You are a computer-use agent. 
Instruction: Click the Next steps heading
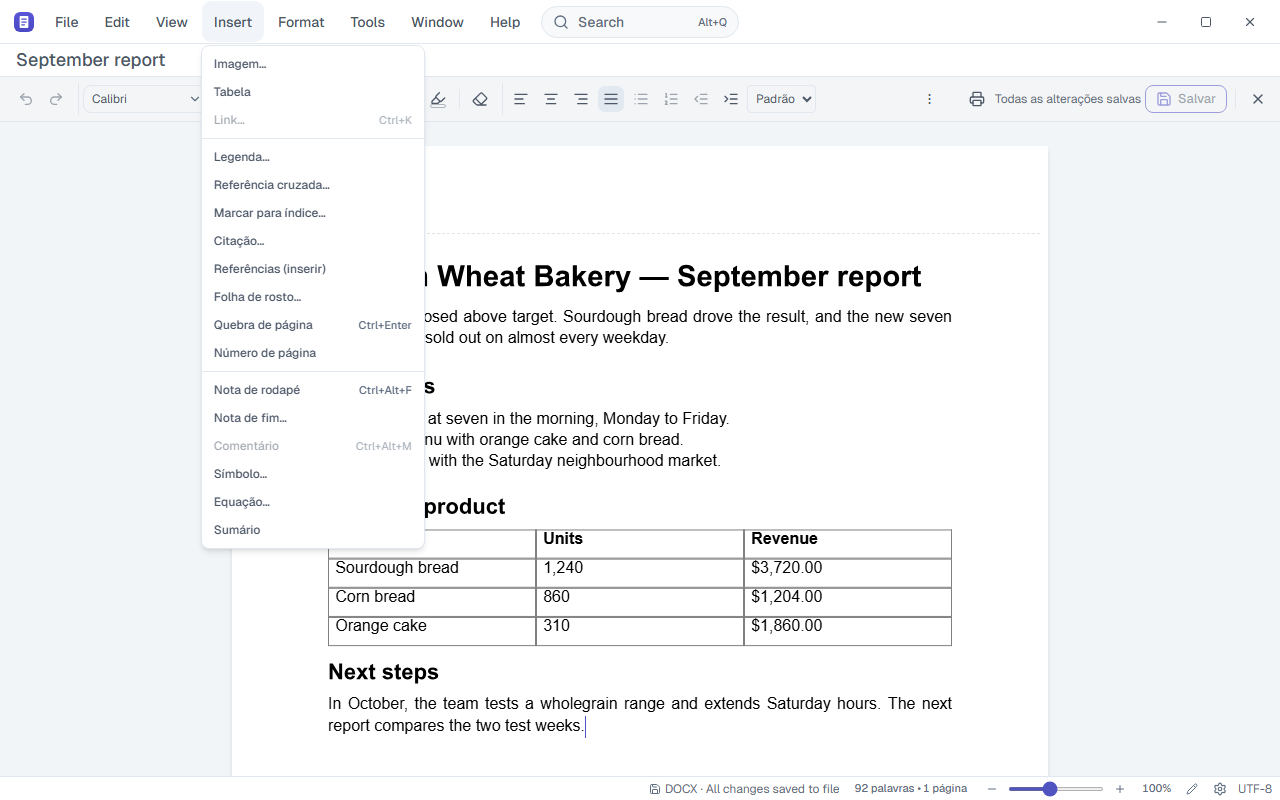(383, 672)
